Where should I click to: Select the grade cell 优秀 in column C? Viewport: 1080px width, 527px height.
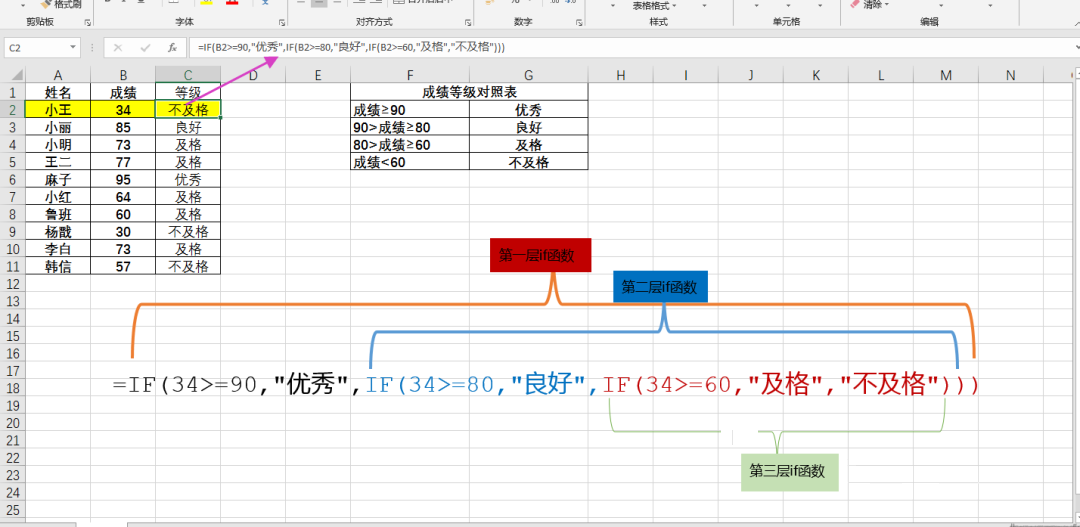(188, 179)
